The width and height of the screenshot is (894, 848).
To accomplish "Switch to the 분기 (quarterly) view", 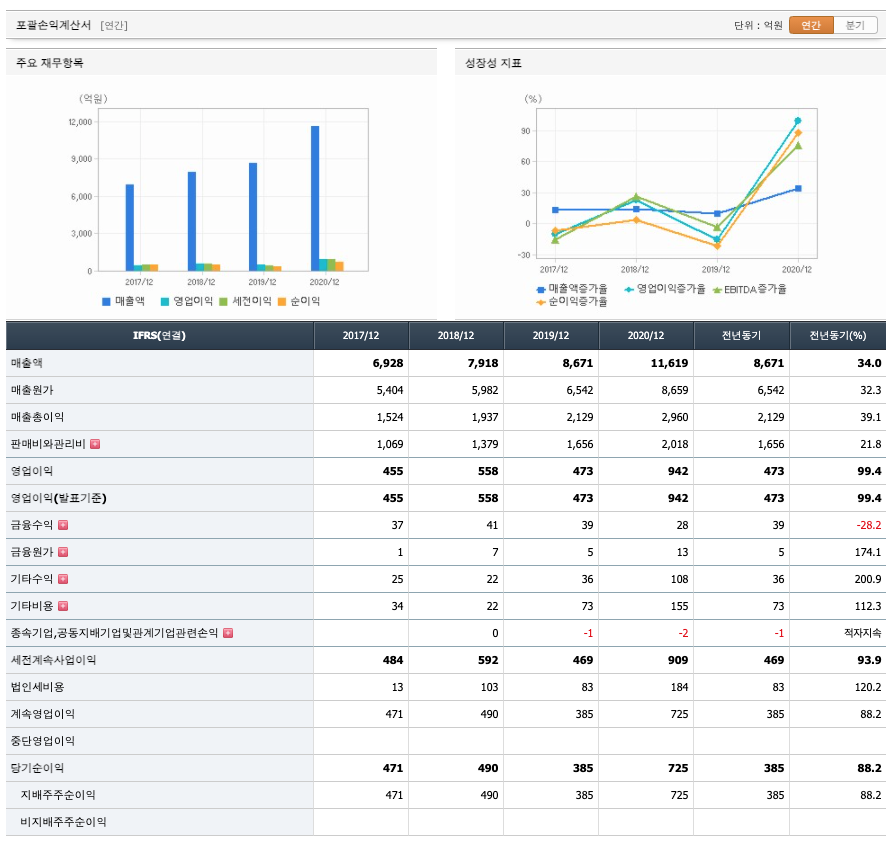I will coord(855,25).
